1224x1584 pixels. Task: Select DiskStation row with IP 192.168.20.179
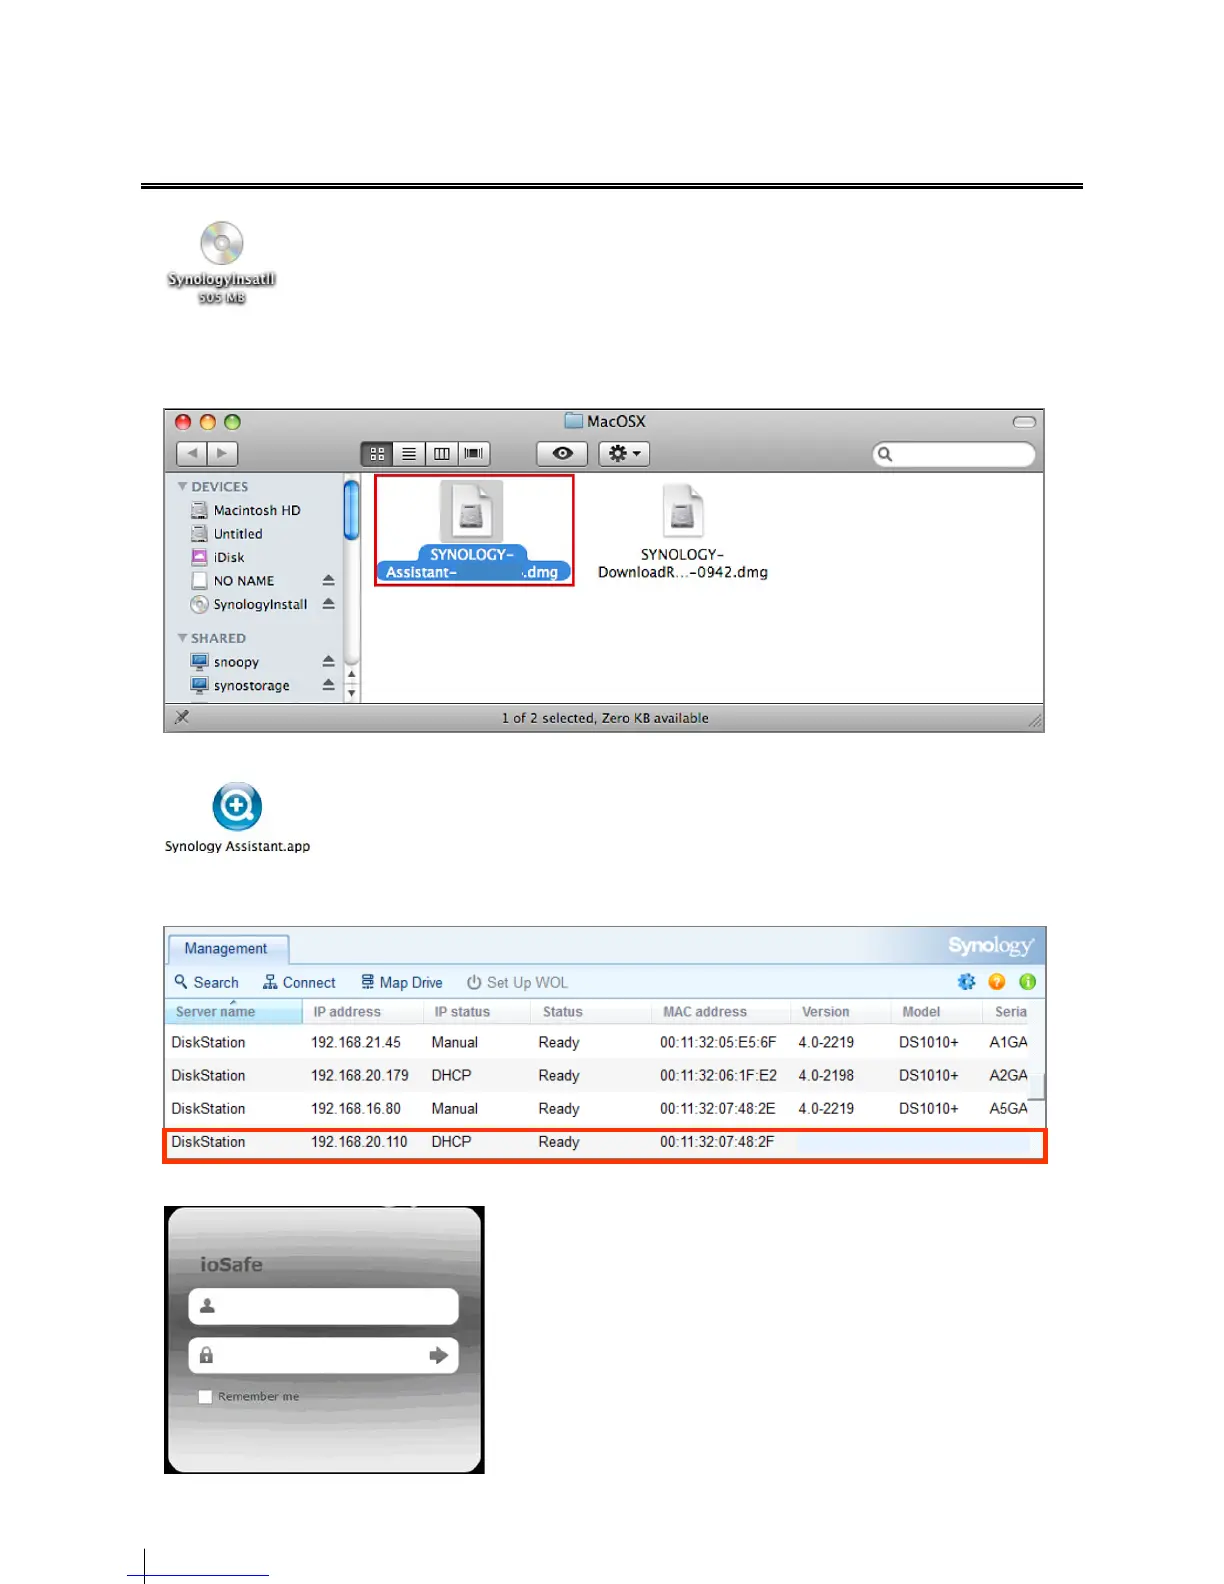pos(598,1076)
